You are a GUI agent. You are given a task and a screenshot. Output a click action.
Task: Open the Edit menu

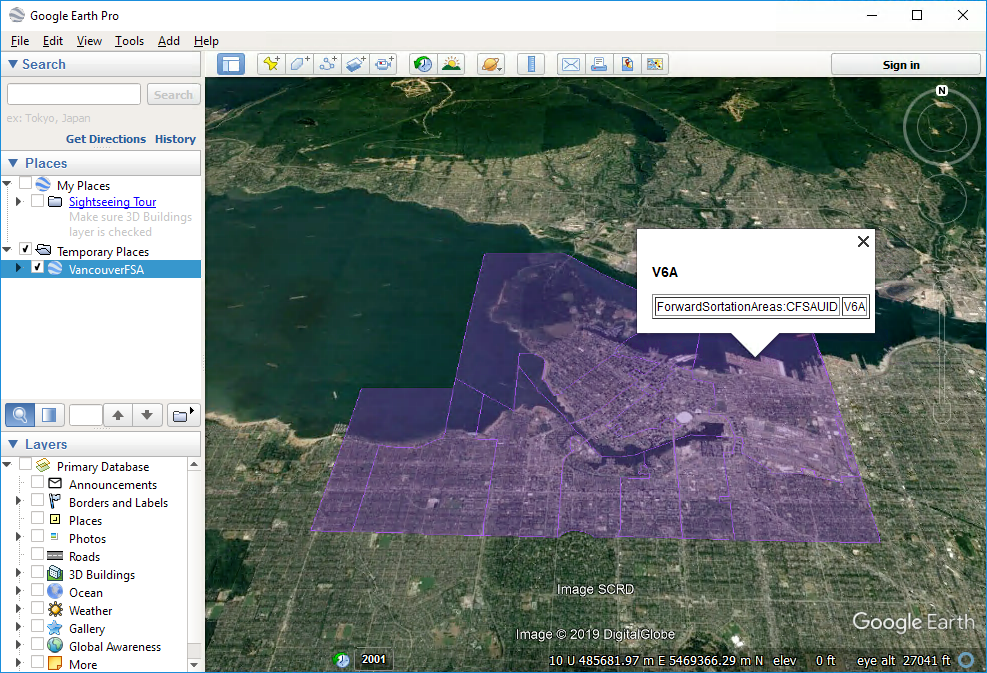pyautogui.click(x=53, y=41)
